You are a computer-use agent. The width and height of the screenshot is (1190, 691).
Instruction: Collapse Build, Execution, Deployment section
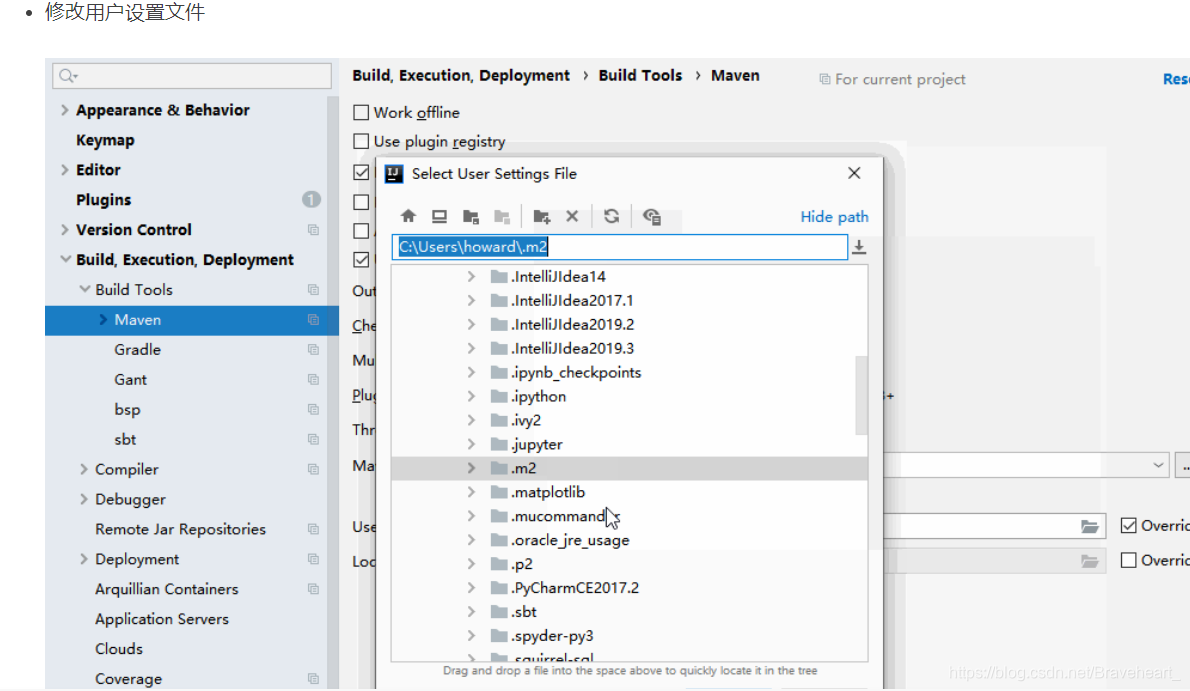tap(65, 260)
